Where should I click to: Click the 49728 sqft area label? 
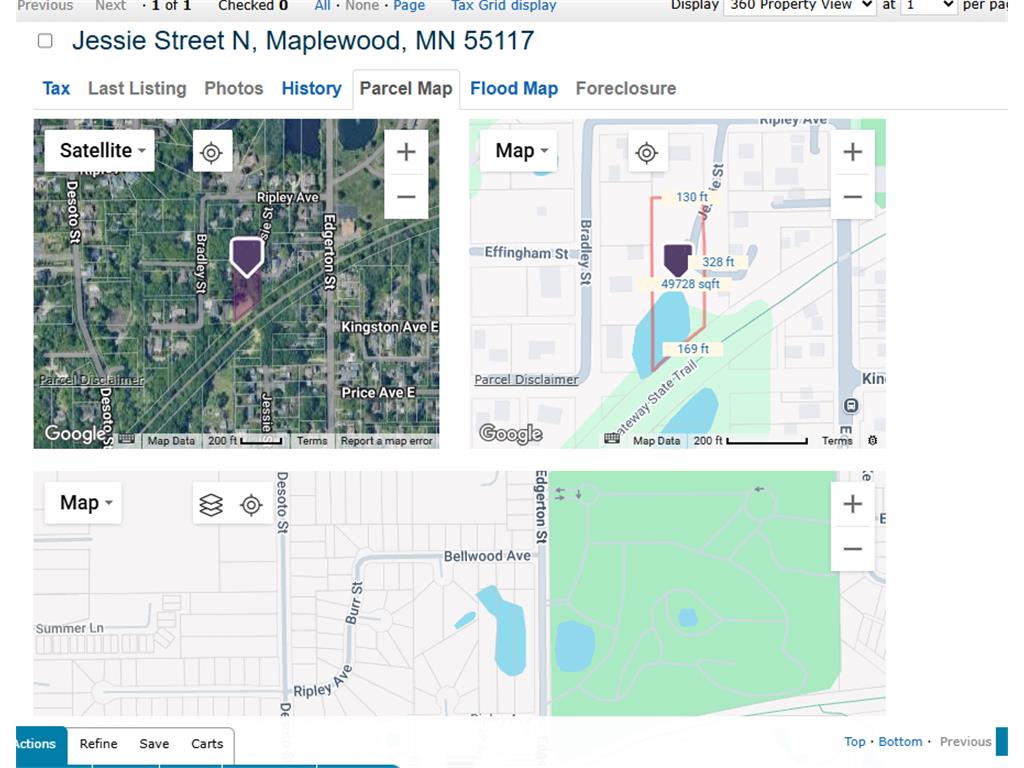pos(690,284)
